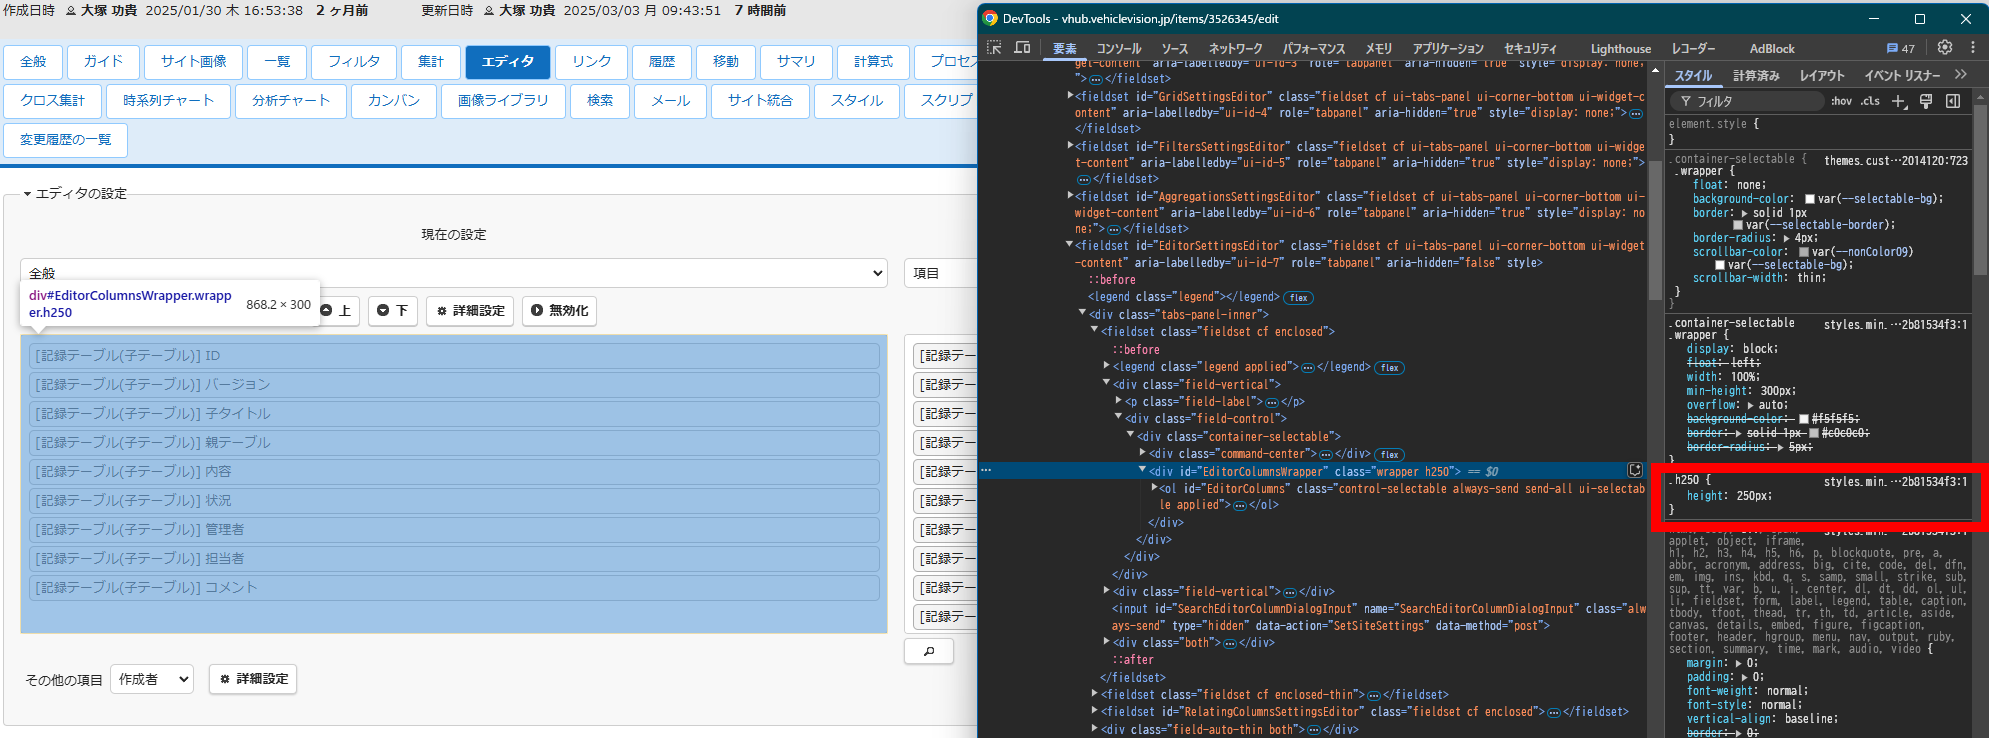Click the up arrow 上 button
This screenshot has width=1989, height=738.
337,311
